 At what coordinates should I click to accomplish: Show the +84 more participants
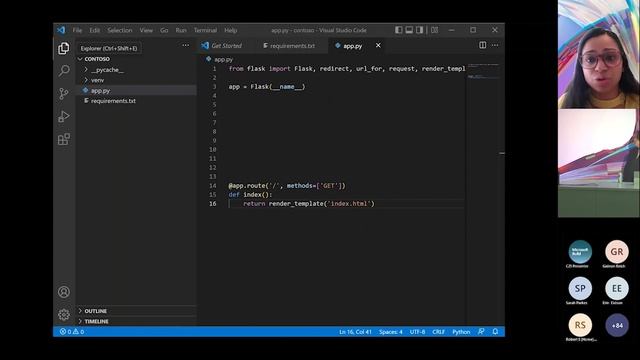(x=616, y=325)
